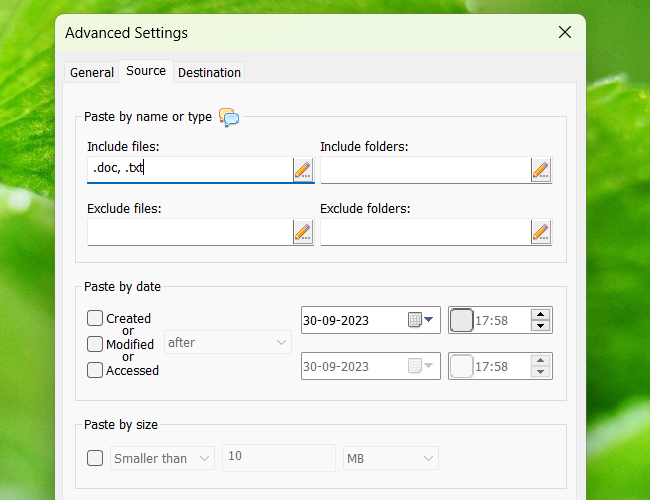The width and height of the screenshot is (650, 500).
Task: Expand the 'Smaller than' size dropdown
Action: pyautogui.click(x=162, y=458)
